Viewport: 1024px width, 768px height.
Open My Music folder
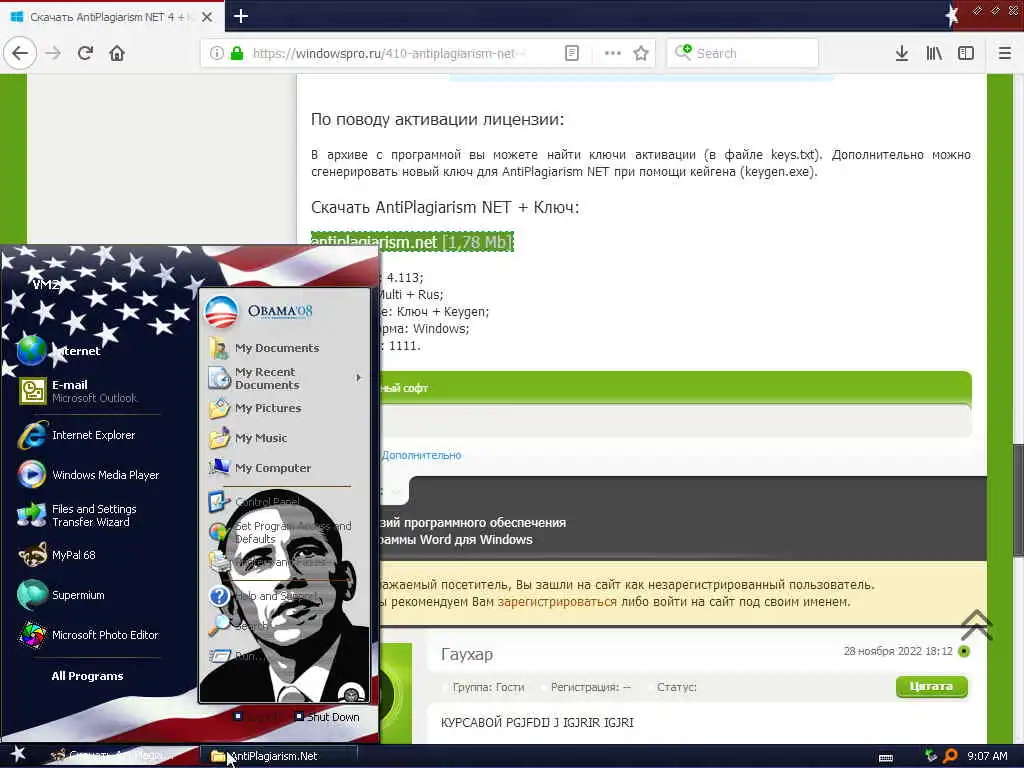(248, 438)
